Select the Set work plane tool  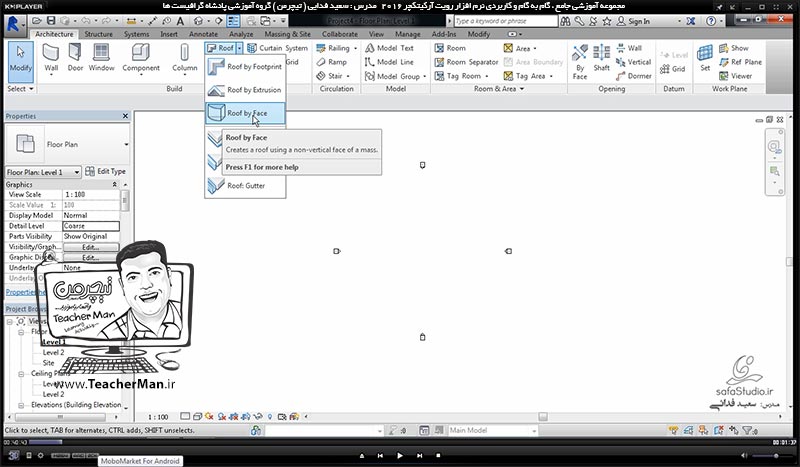pos(705,58)
